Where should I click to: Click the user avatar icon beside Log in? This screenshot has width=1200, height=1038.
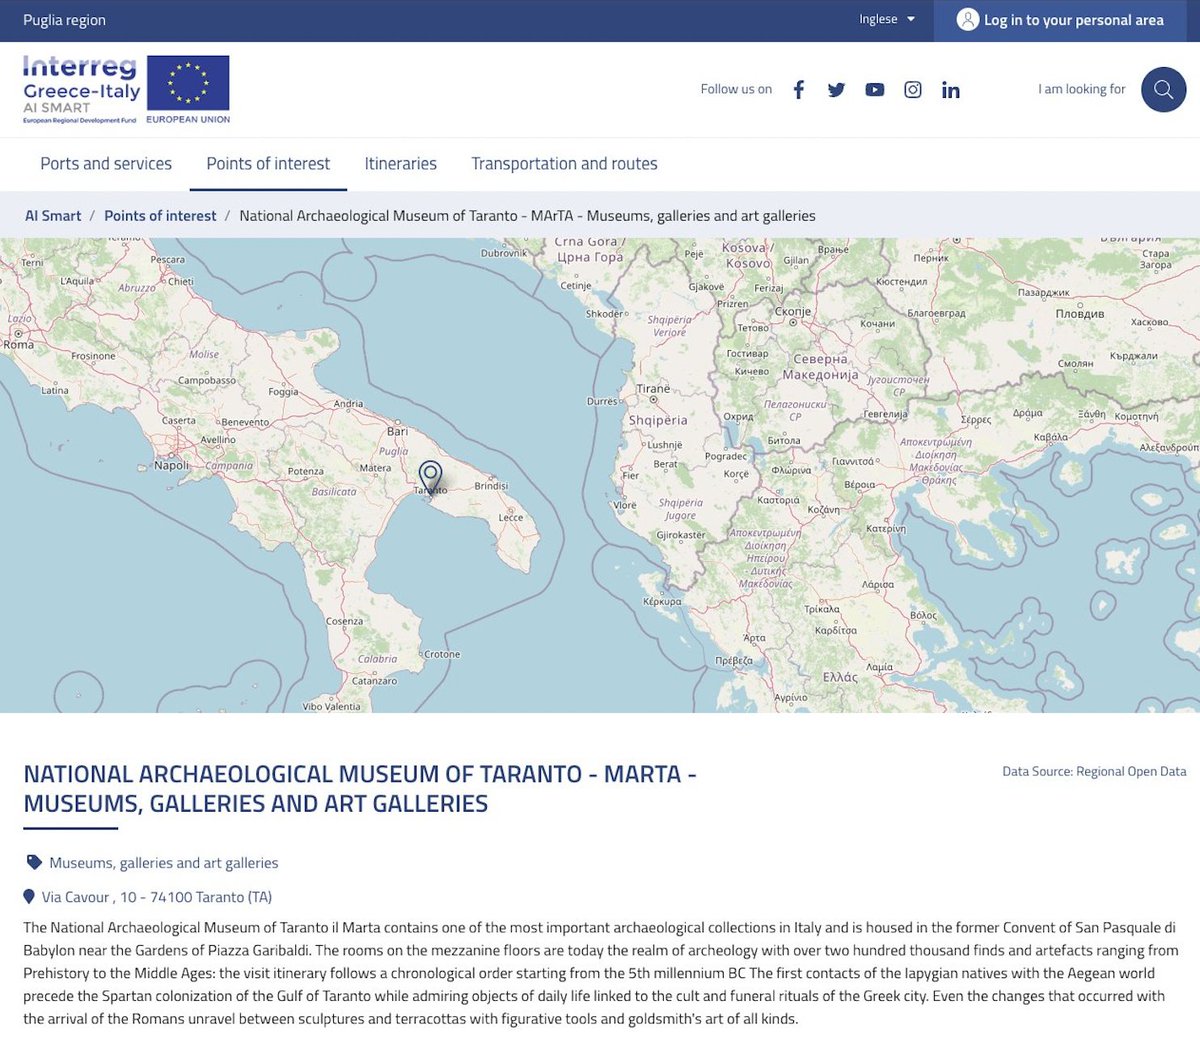(967, 20)
